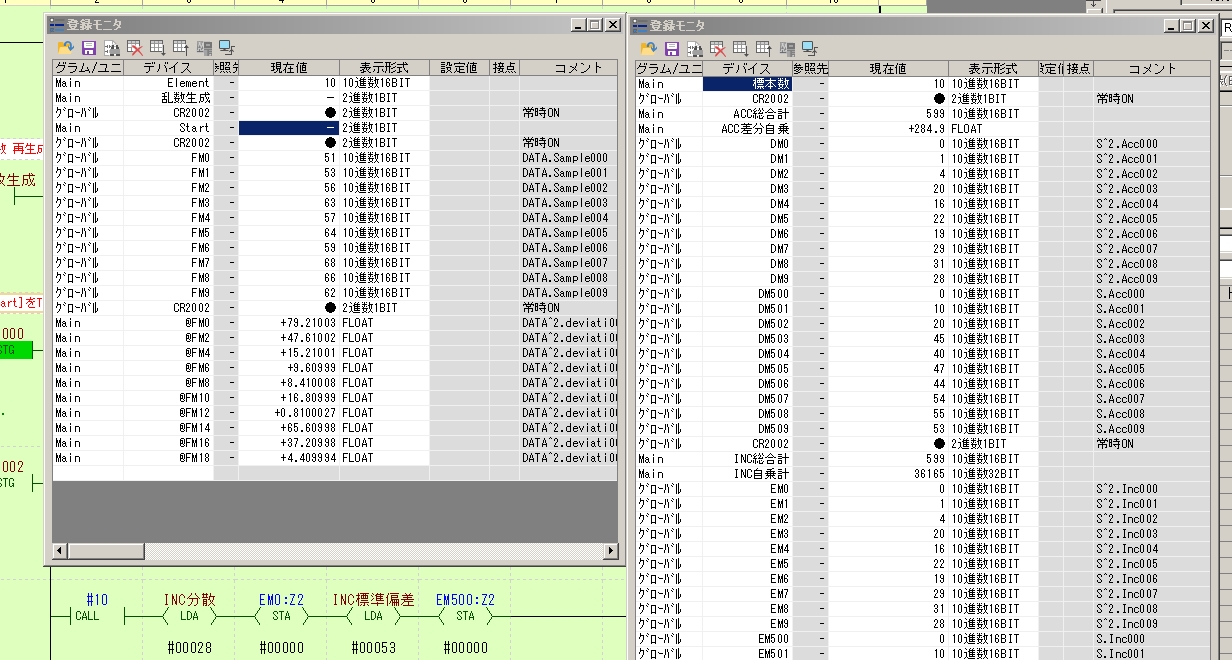Select highlighted current value of Start row
Screen dimensions: 1232x660
click(288, 128)
